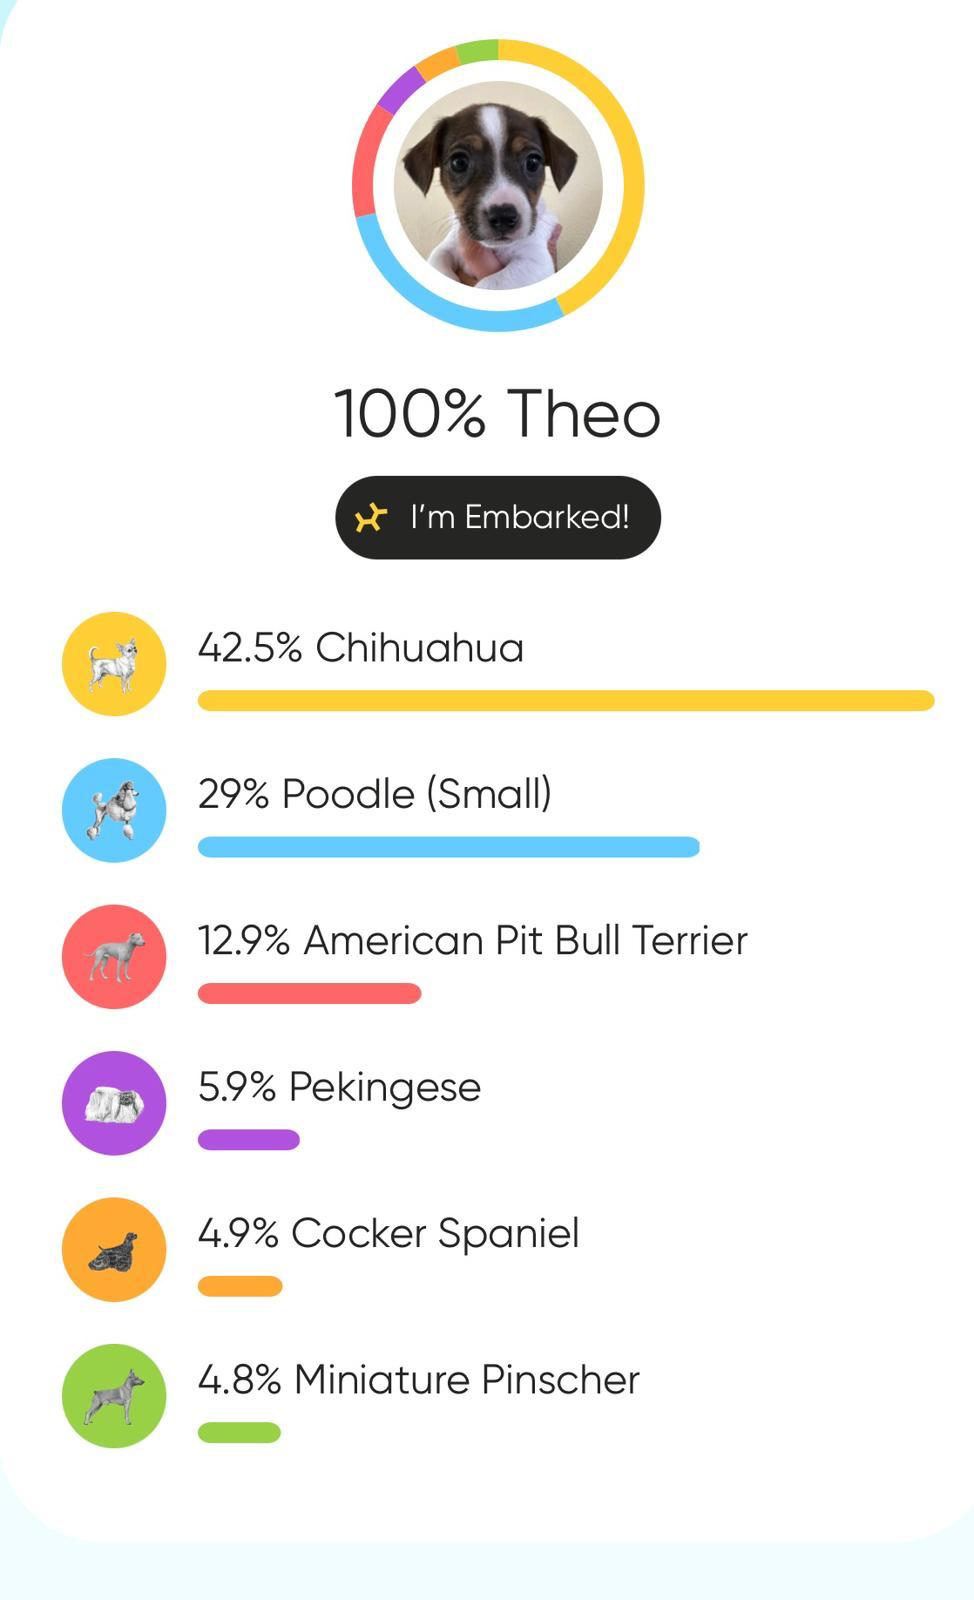974x1600 pixels.
Task: Click the yellow balloon-dog icon in the badge
Action: pyautogui.click(x=370, y=518)
